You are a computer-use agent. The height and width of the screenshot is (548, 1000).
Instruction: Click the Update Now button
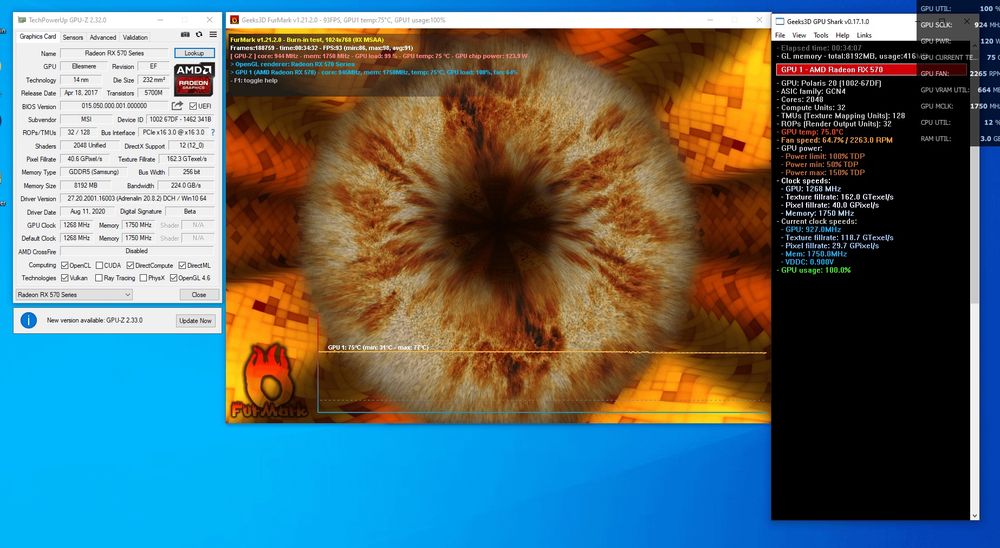195,320
